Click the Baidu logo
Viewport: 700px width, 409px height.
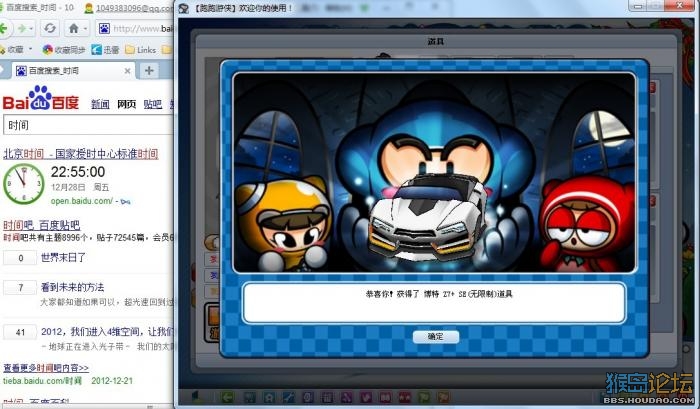(x=41, y=98)
